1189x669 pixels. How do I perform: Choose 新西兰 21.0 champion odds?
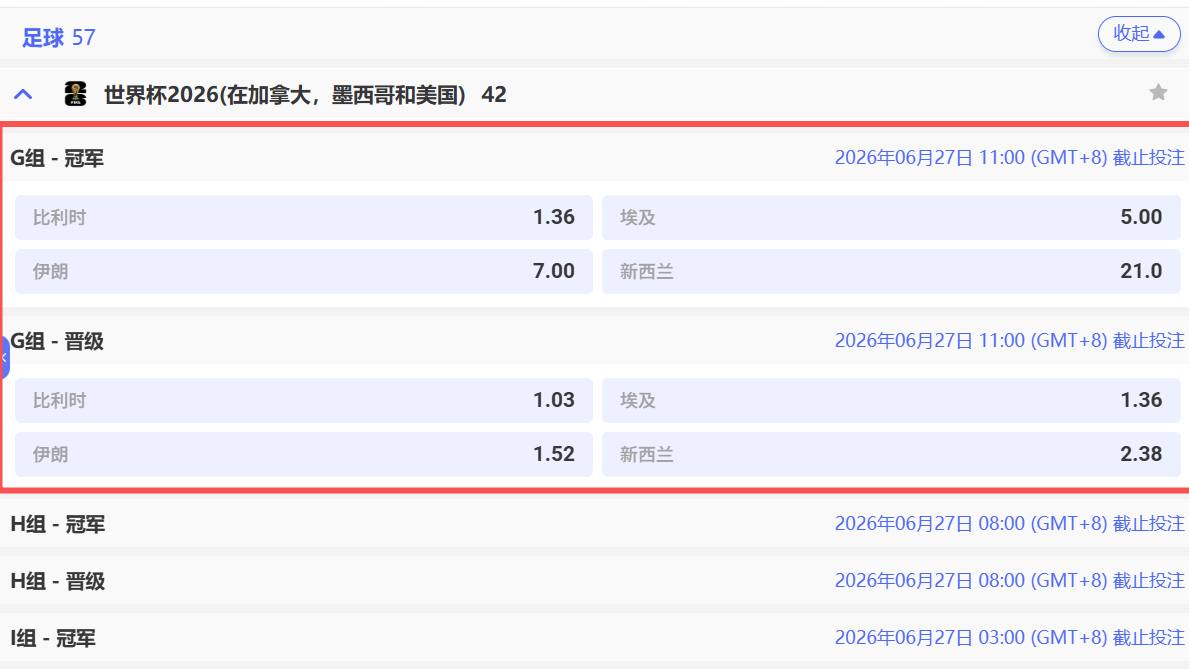click(890, 271)
